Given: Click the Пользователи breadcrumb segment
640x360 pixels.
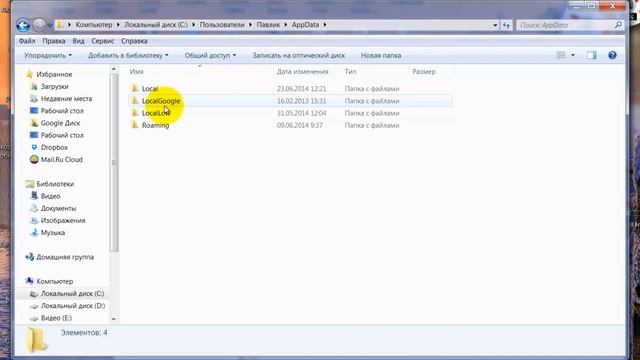Looking at the screenshot, I should pos(222,25).
